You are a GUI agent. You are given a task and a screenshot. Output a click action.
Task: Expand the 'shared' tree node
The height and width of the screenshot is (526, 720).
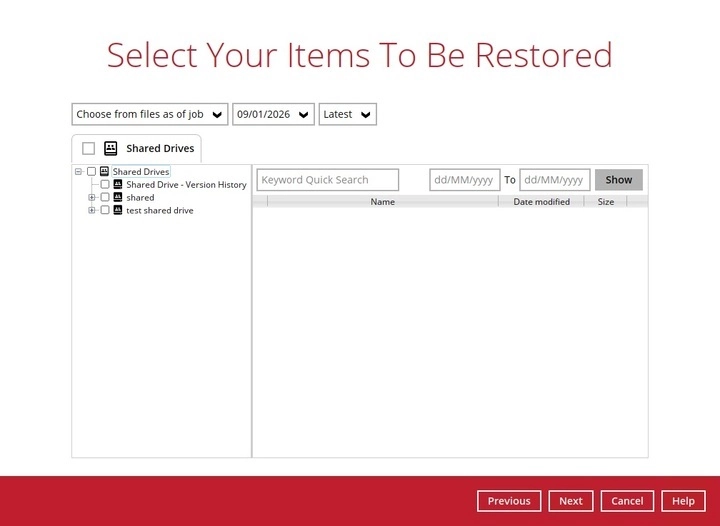92,197
